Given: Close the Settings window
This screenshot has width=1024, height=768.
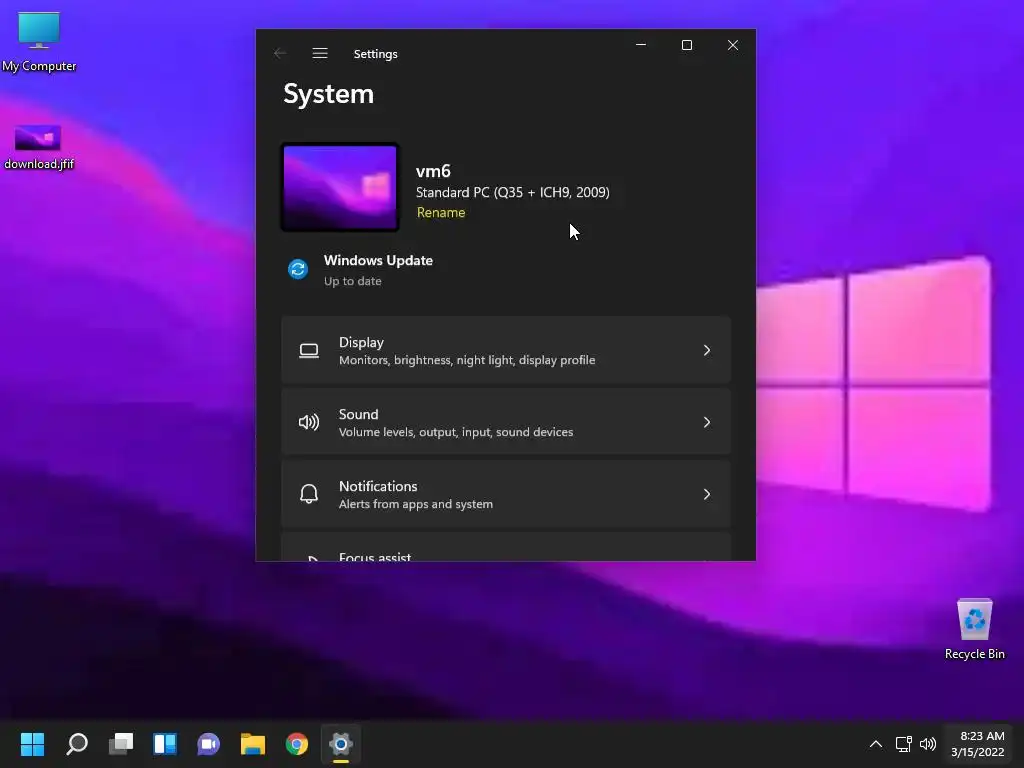Looking at the screenshot, I should [x=733, y=45].
